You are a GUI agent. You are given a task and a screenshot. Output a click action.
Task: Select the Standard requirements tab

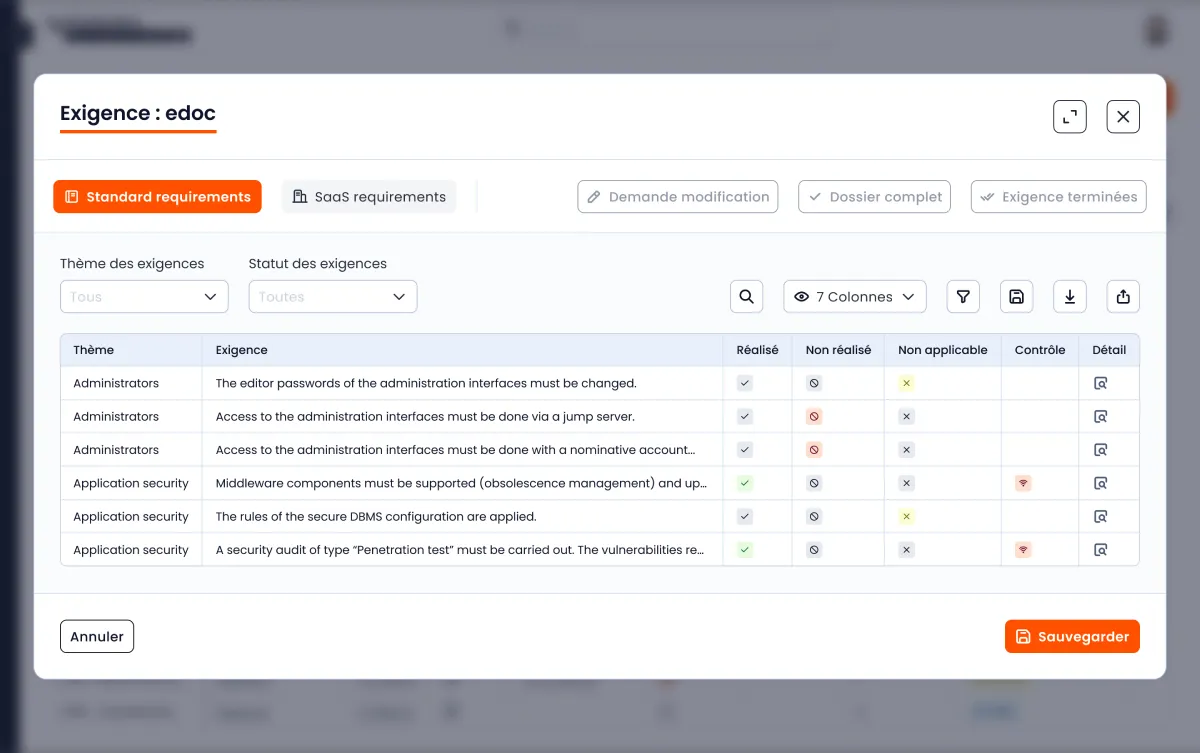coord(157,197)
